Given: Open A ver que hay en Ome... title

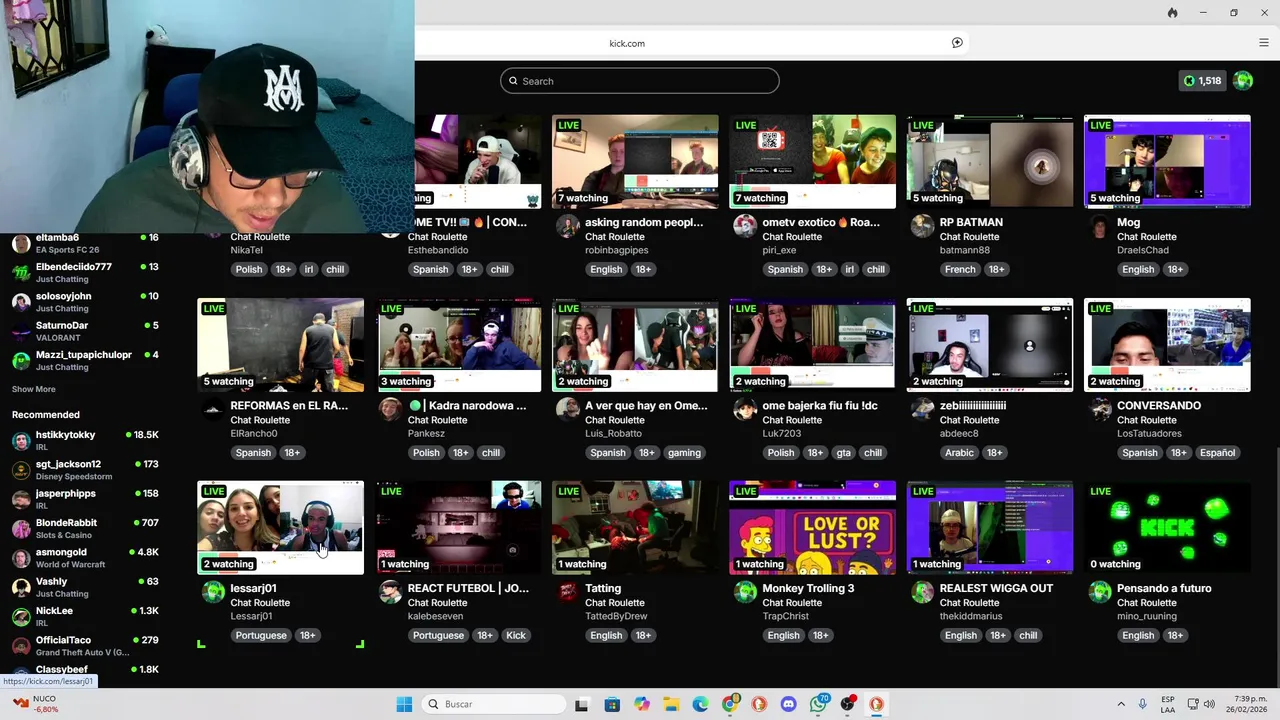Looking at the screenshot, I should [x=646, y=405].
